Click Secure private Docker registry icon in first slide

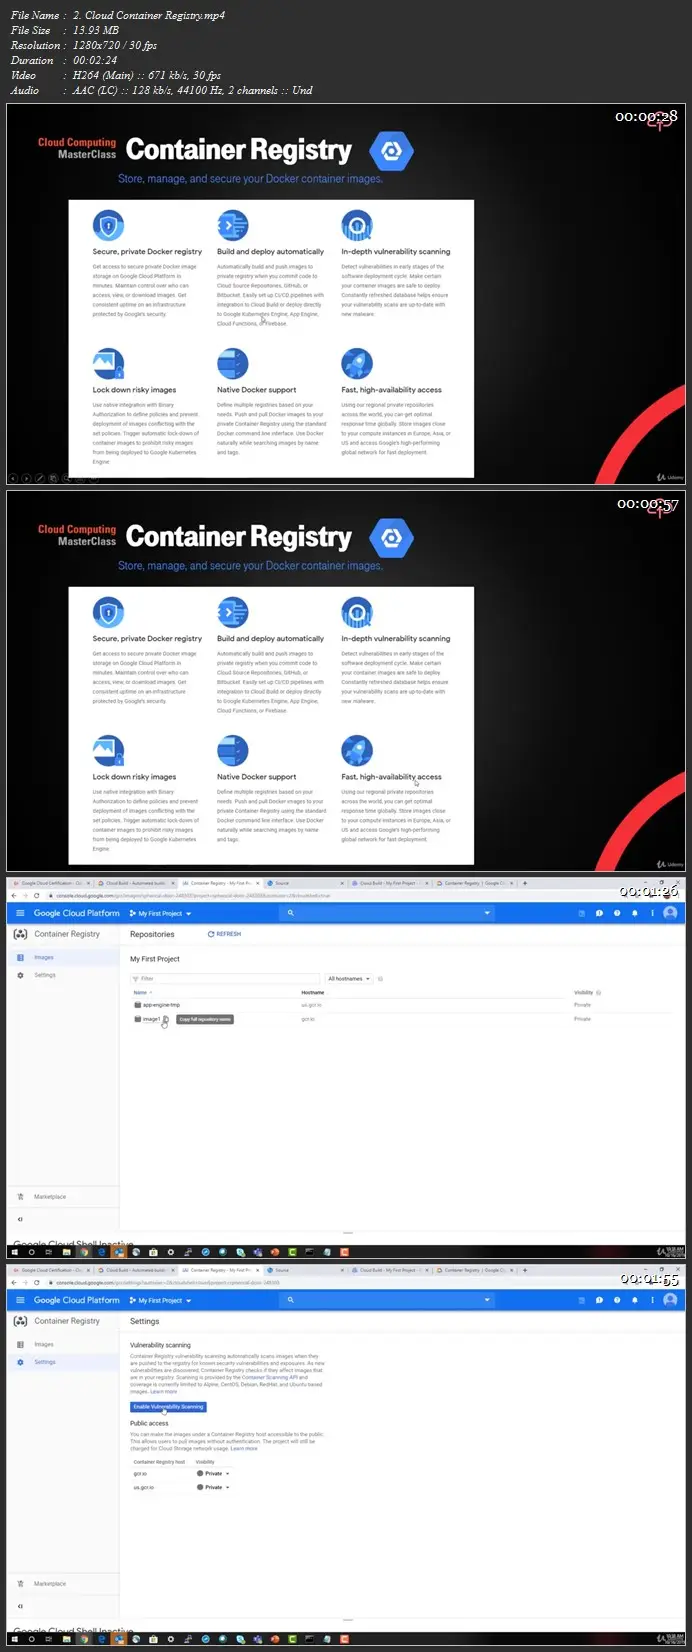pos(108,225)
